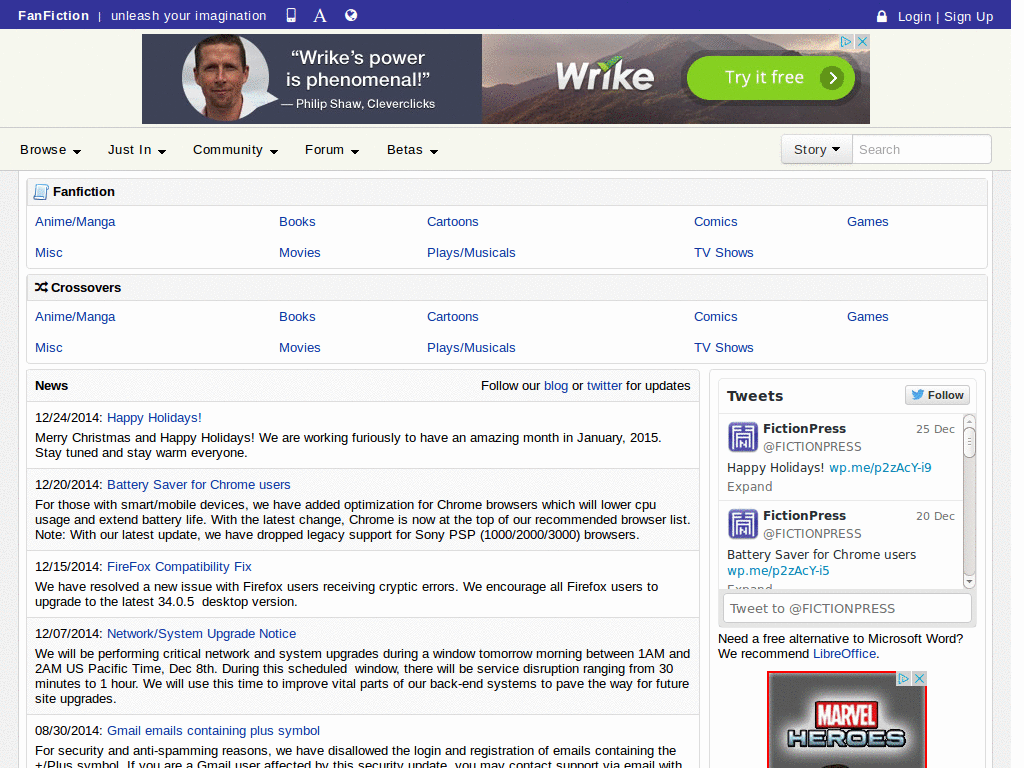This screenshot has height=768, width=1024.
Task: Open Crossovers Books category
Action: point(297,317)
